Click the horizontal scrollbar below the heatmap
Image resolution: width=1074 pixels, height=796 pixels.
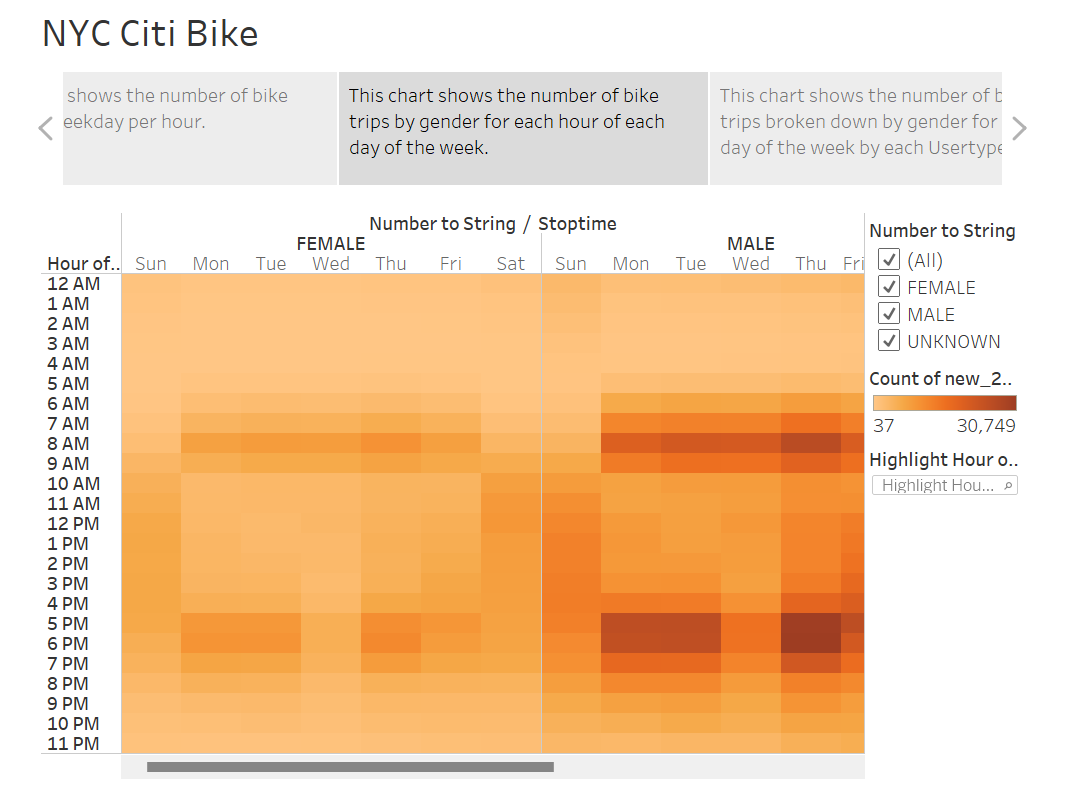click(x=352, y=767)
